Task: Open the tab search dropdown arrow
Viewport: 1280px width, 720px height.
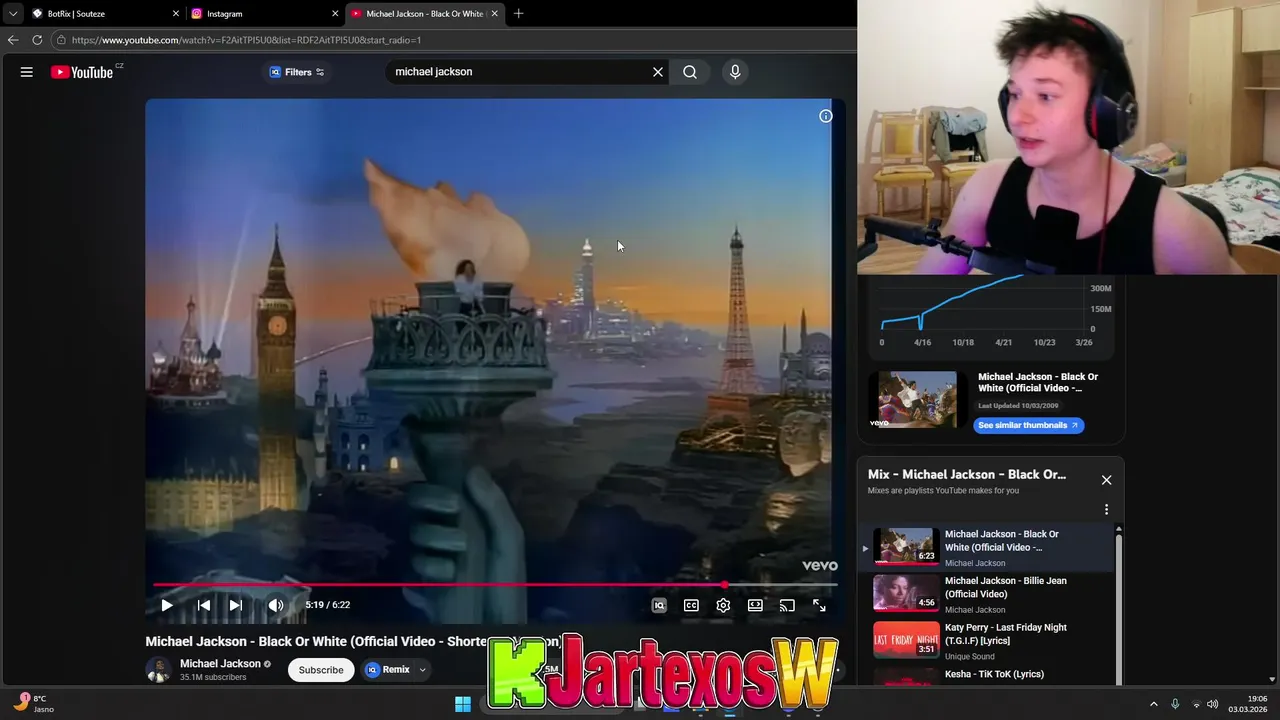Action: [12, 14]
